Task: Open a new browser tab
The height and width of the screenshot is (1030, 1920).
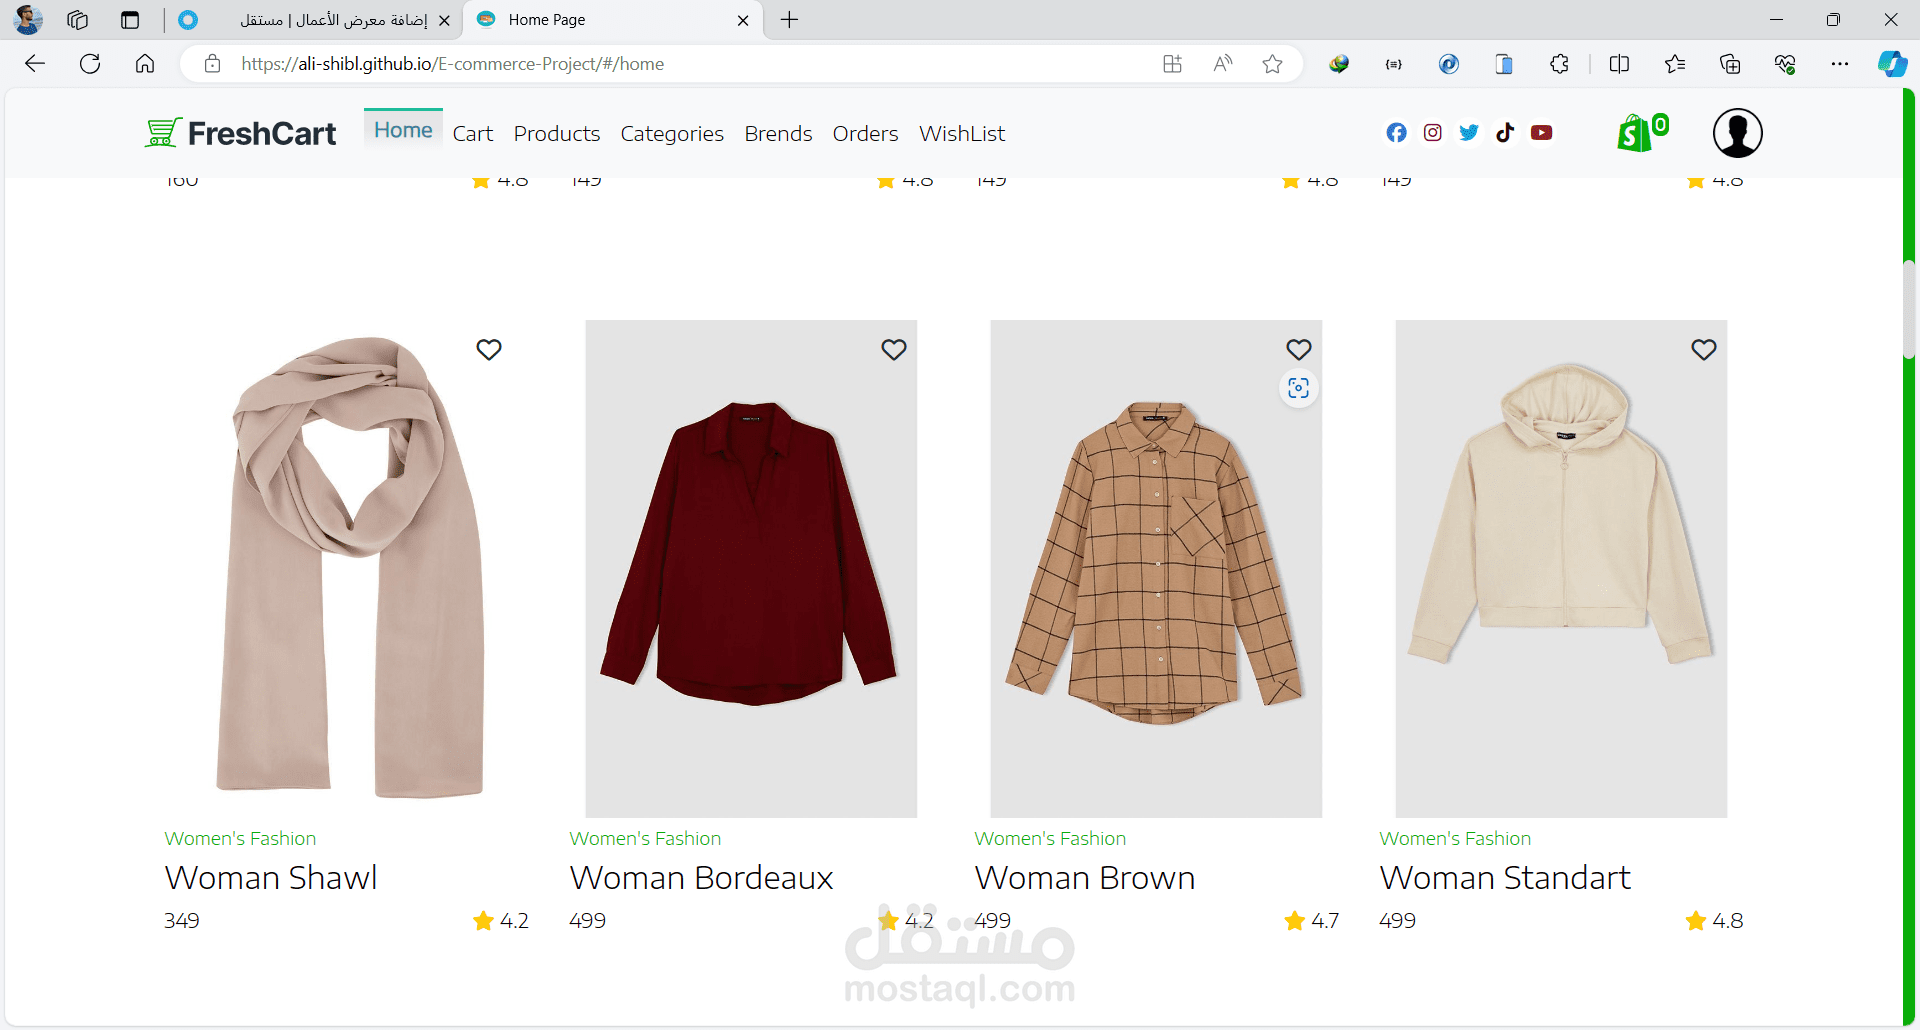Action: click(789, 20)
